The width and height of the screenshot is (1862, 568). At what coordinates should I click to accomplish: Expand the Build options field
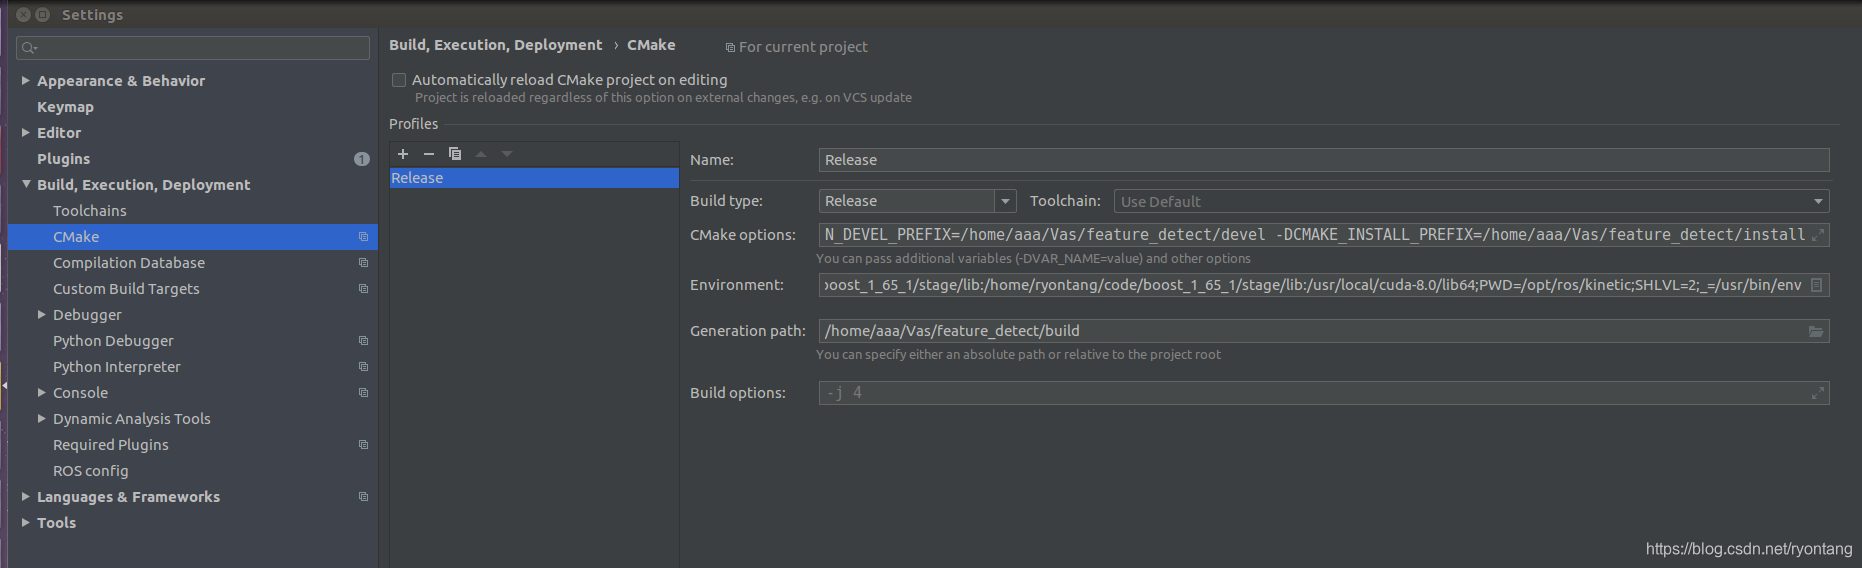[x=1818, y=393]
